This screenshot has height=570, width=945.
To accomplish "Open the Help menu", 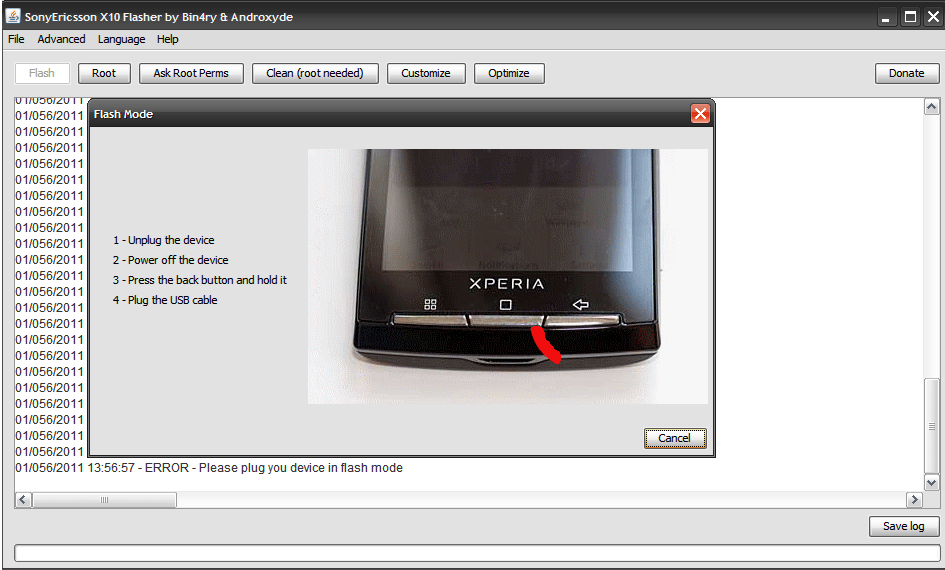I will click(168, 39).
